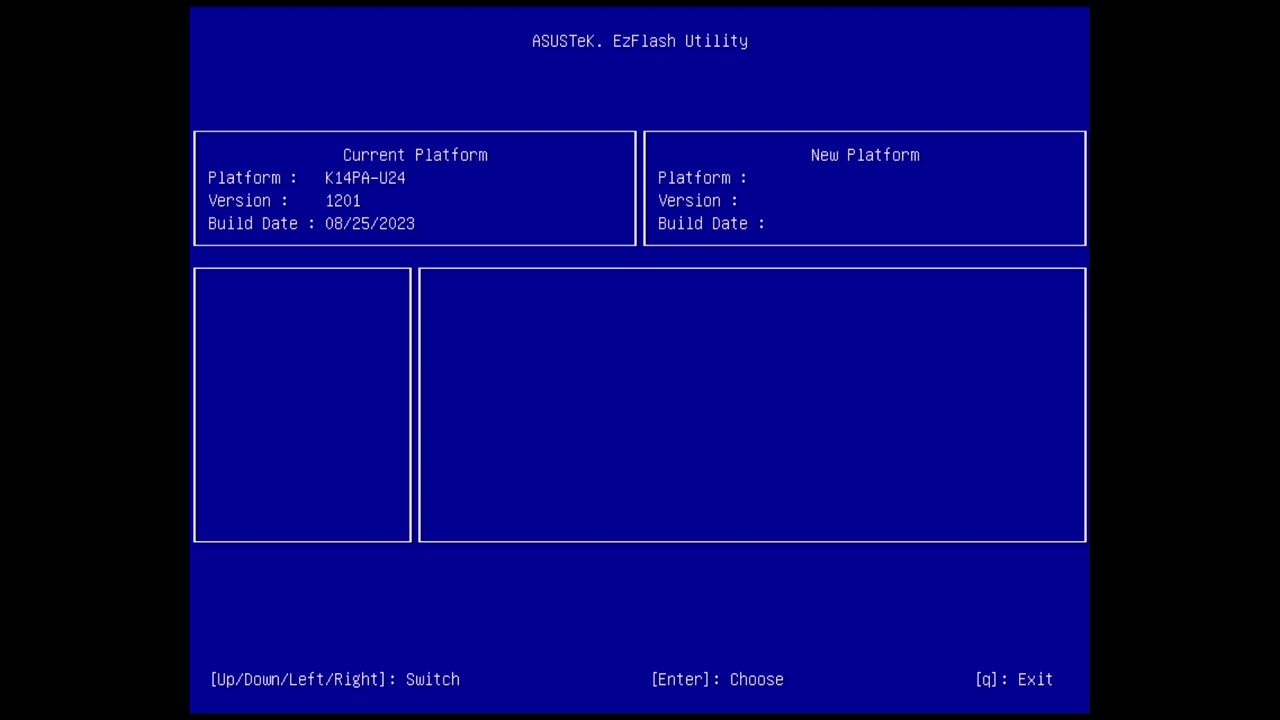The height and width of the screenshot is (720, 1280).
Task: Select the Current Platform heading
Action: pyautogui.click(x=415, y=155)
